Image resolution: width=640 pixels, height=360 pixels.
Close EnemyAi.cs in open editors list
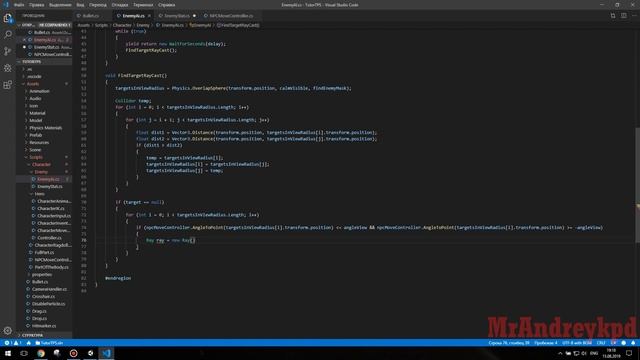(24, 40)
